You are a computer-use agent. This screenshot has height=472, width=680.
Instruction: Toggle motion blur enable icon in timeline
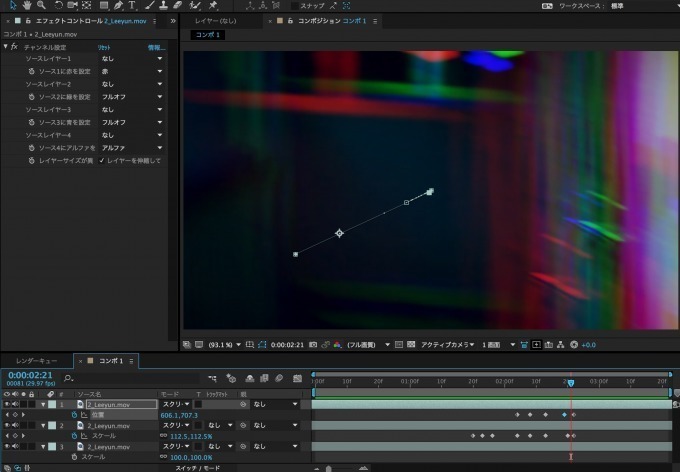(279, 378)
